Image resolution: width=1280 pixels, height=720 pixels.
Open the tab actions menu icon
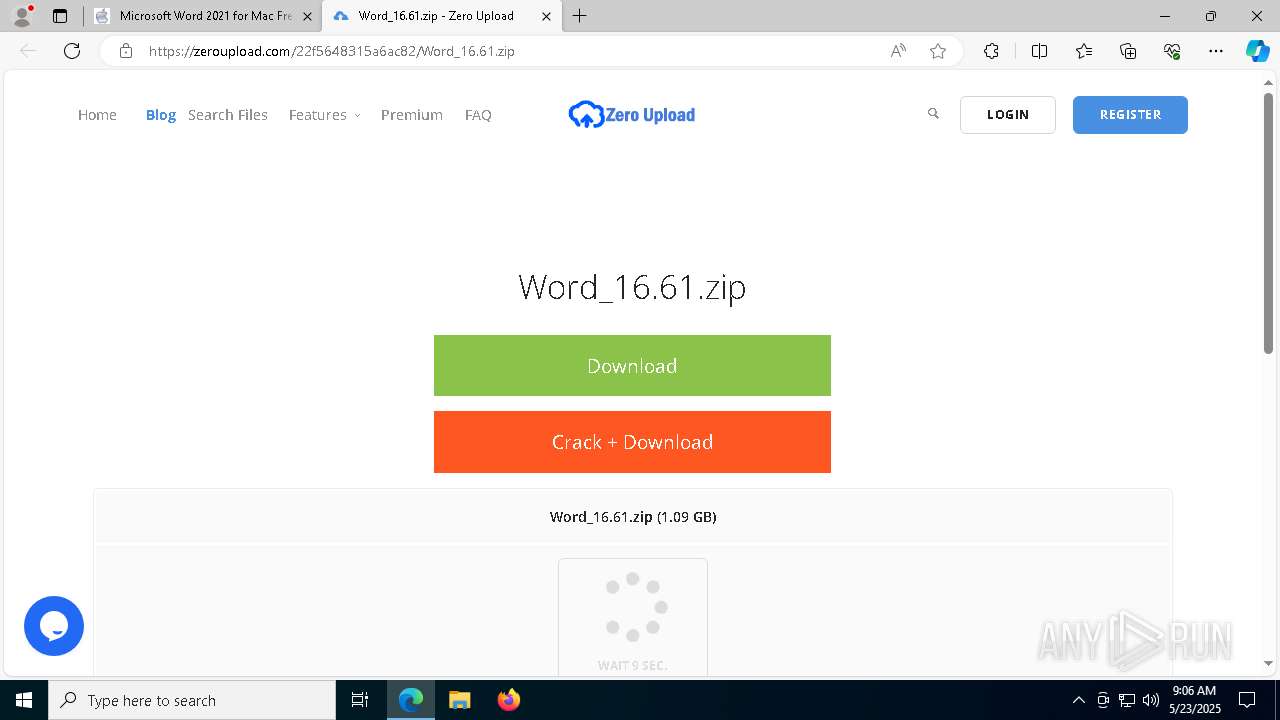pos(60,16)
